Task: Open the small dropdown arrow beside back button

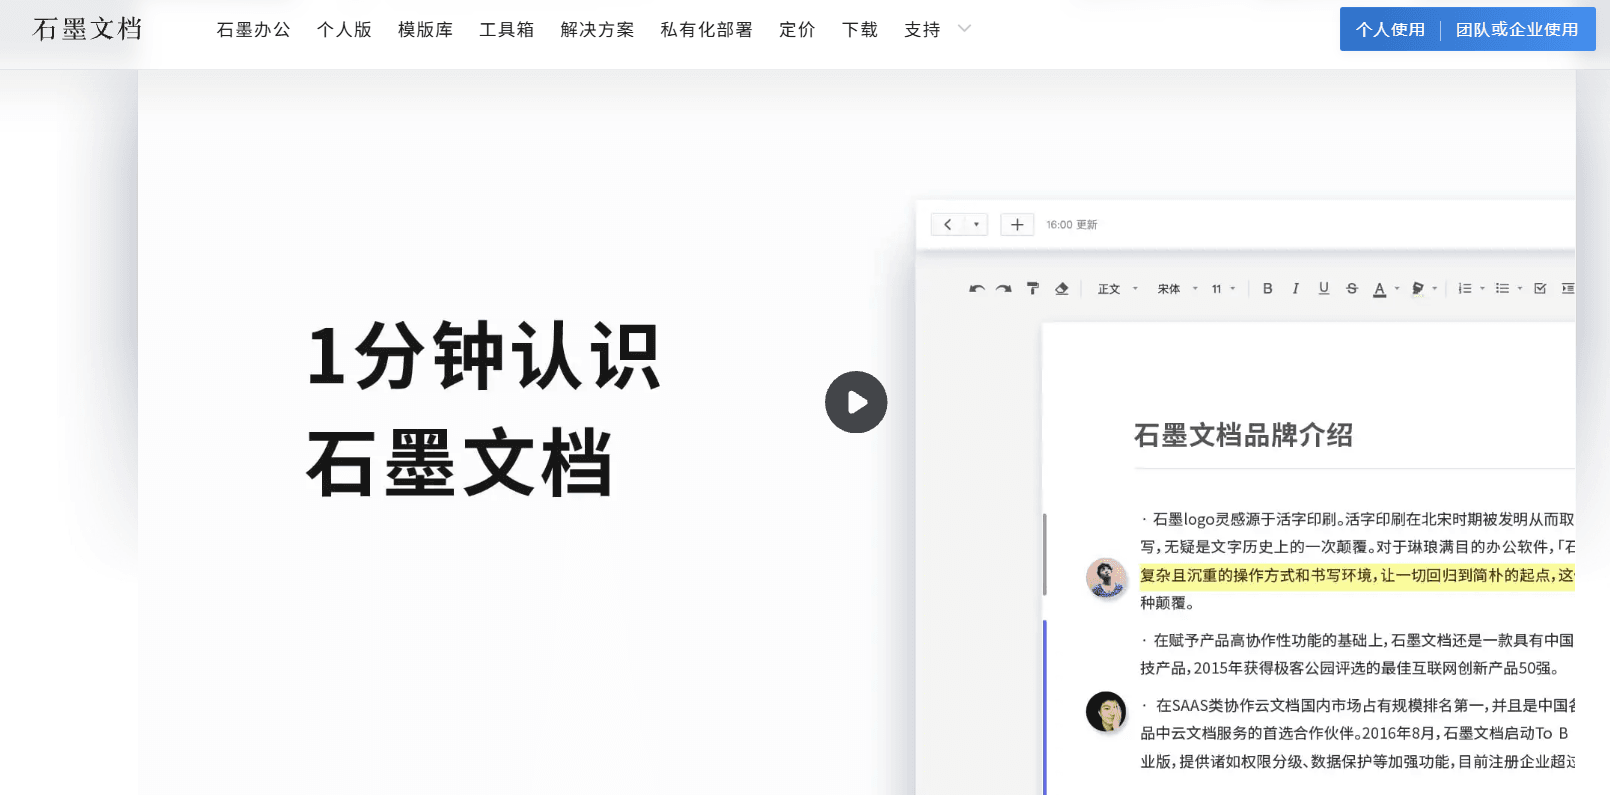Action: pyautogui.click(x=976, y=225)
